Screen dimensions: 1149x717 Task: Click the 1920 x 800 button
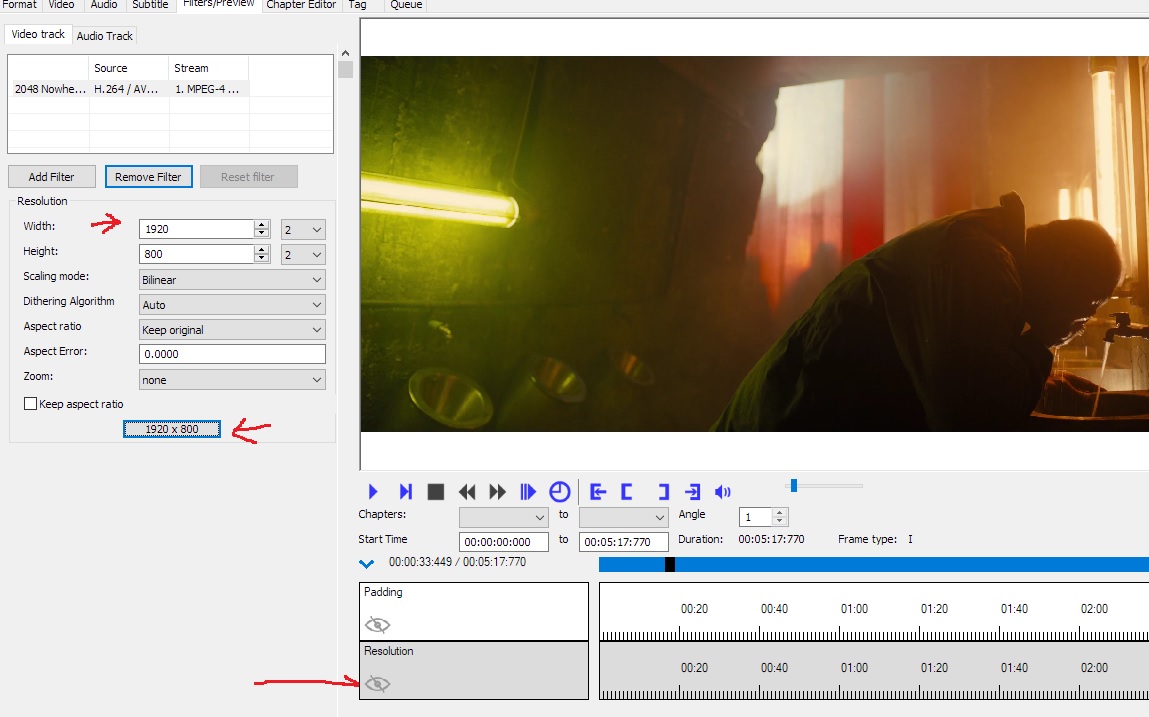pyautogui.click(x=171, y=429)
